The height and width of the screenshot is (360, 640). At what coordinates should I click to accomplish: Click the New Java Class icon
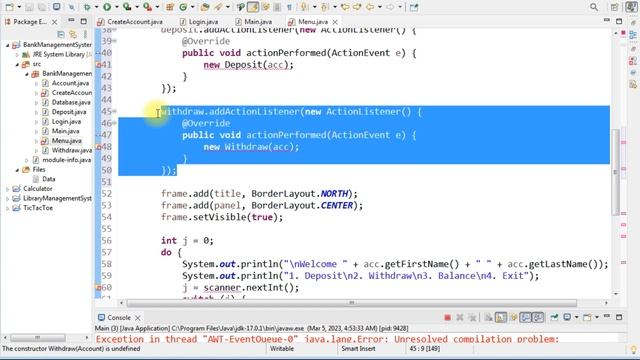[x=183, y=7]
